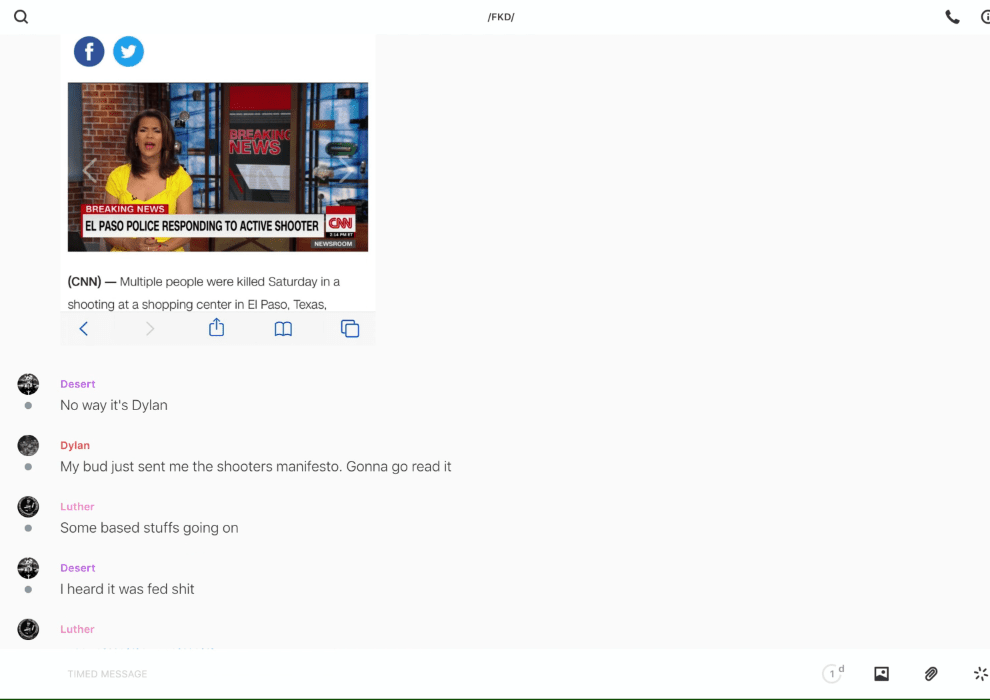Toggle the 1d timed message timer
The image size is (990, 700).
coord(833,674)
